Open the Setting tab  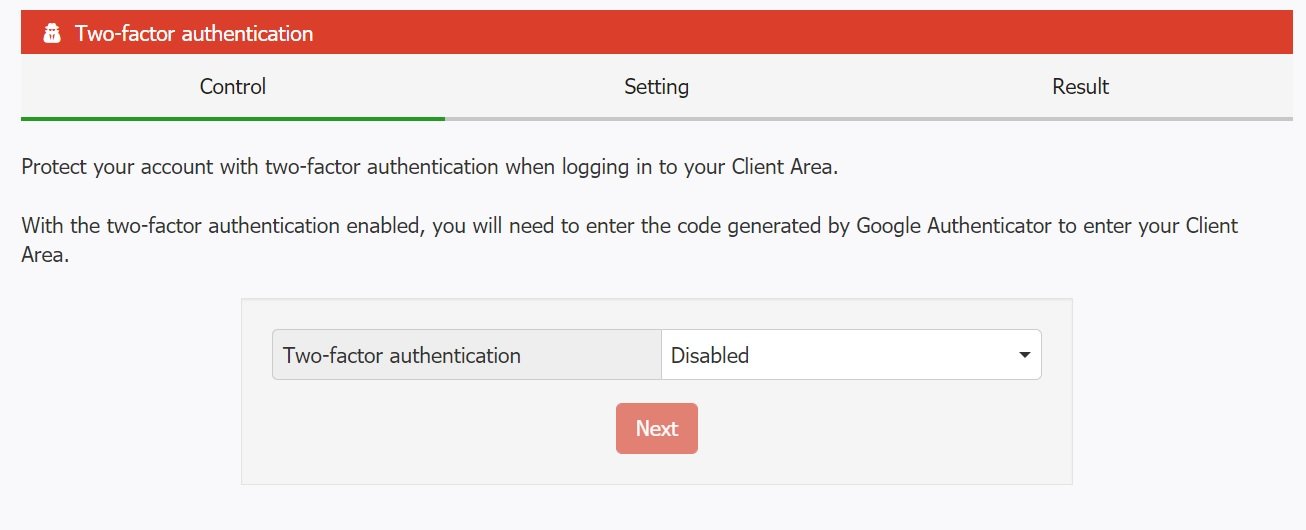coord(656,87)
